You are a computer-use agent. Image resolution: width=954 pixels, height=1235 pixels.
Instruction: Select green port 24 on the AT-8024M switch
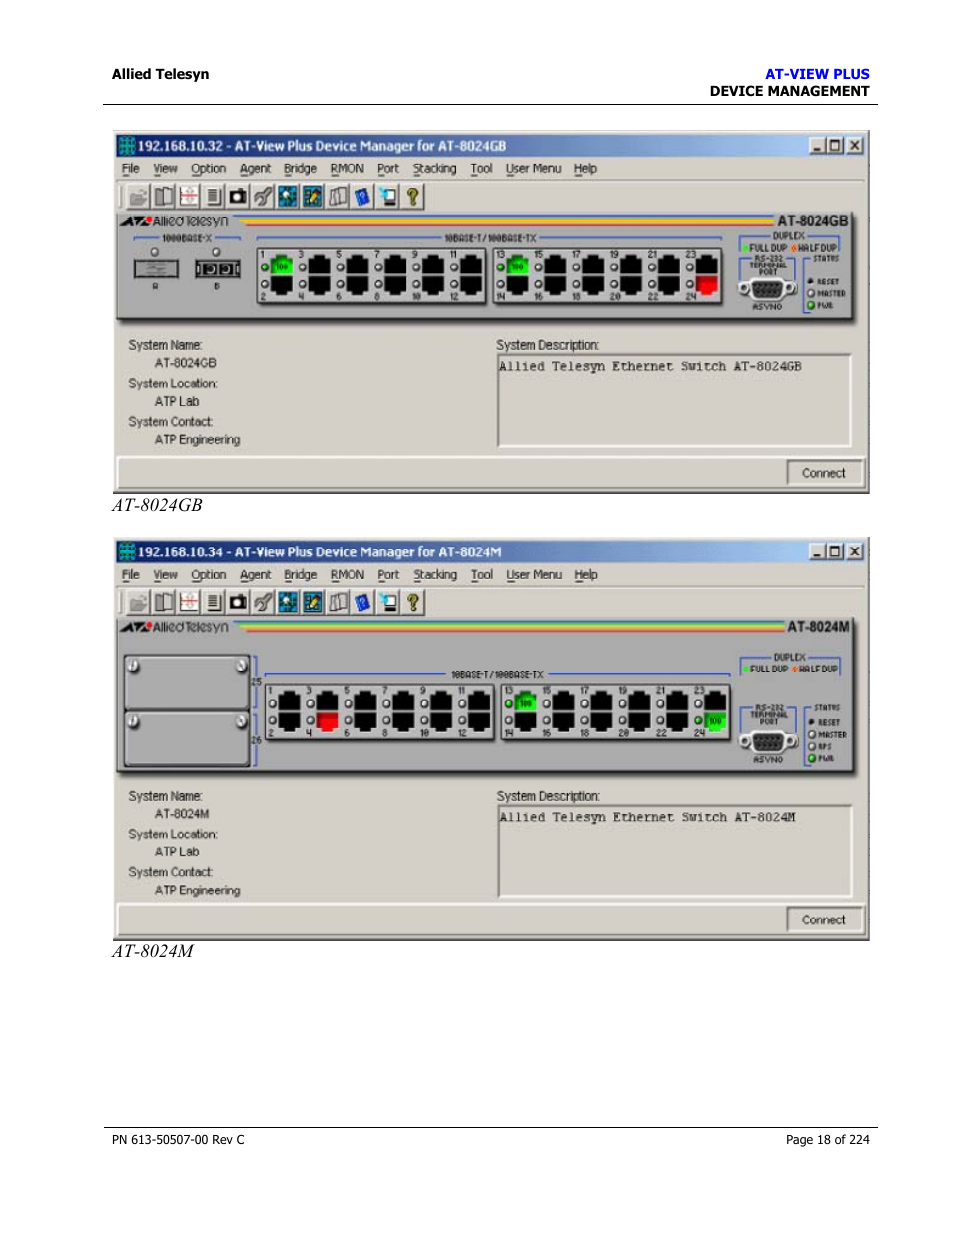[x=715, y=721]
